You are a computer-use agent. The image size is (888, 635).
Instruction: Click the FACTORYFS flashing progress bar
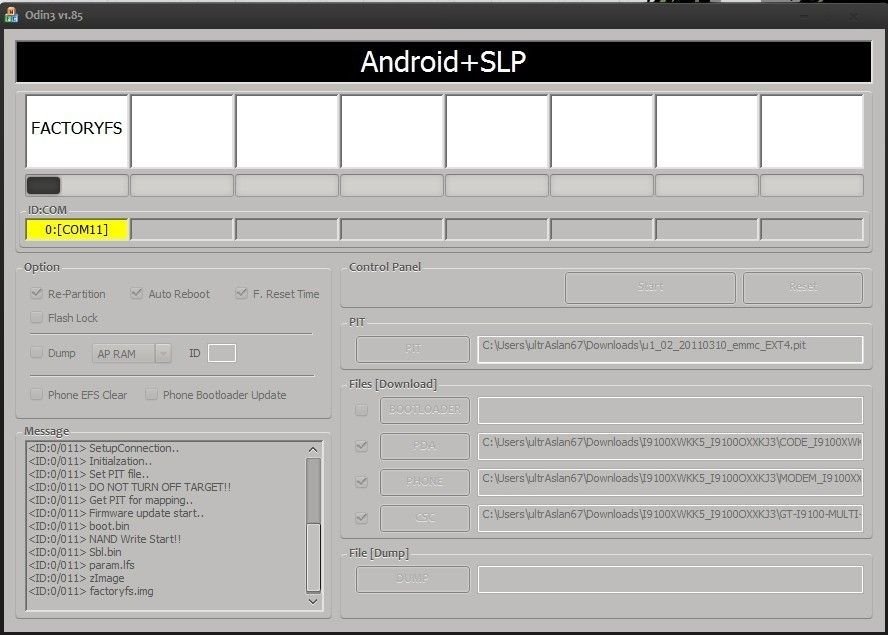77,185
